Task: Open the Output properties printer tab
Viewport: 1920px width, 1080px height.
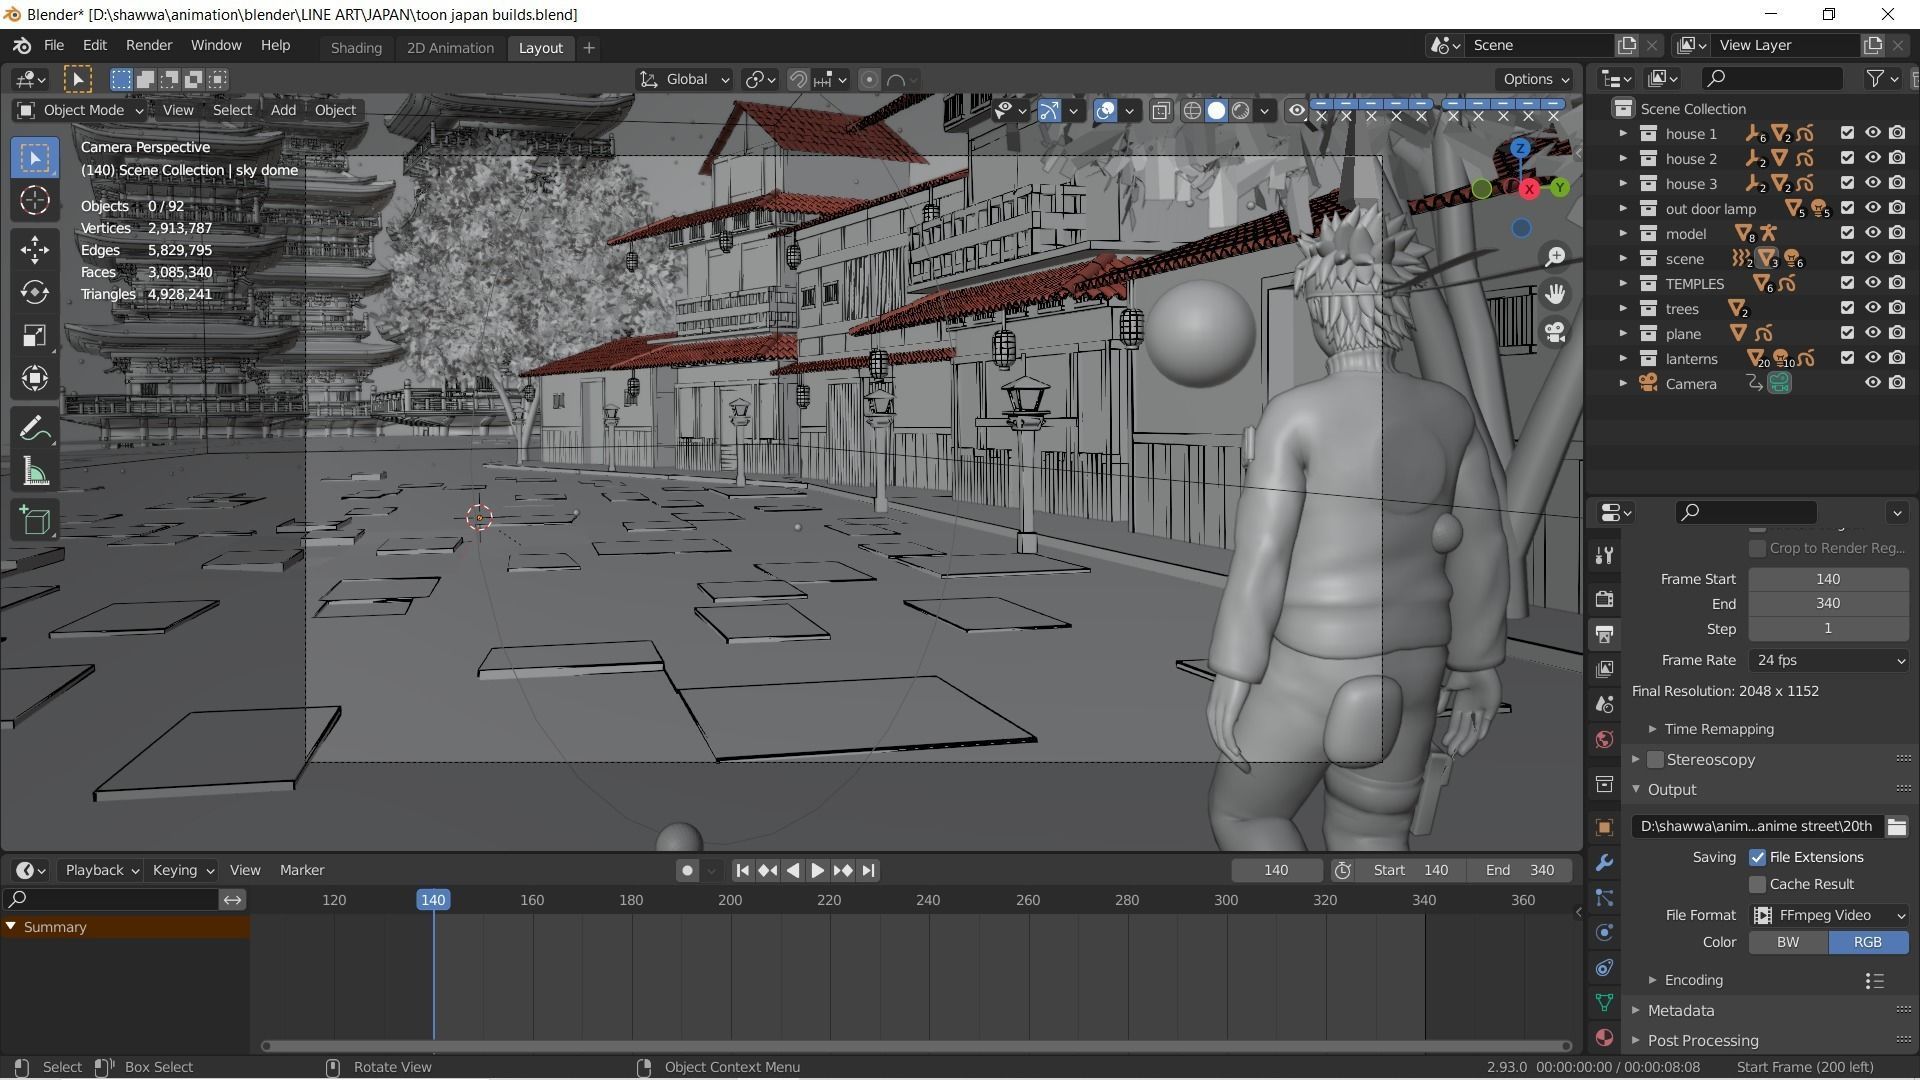Action: click(x=1605, y=634)
